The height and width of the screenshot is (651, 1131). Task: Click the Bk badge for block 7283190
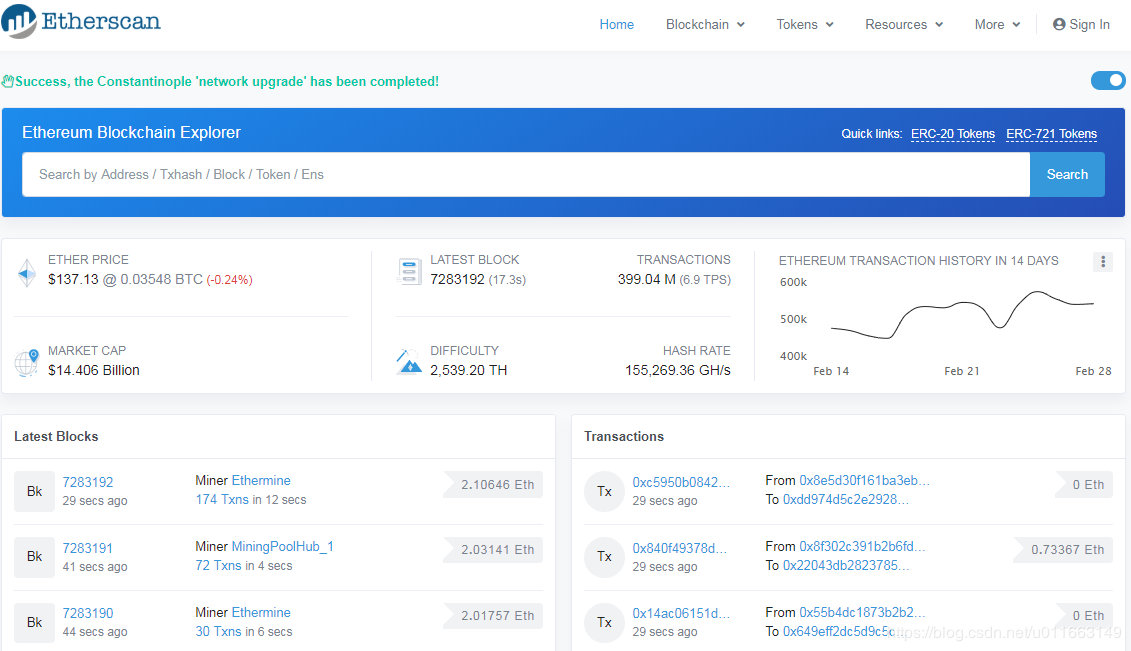point(35,622)
